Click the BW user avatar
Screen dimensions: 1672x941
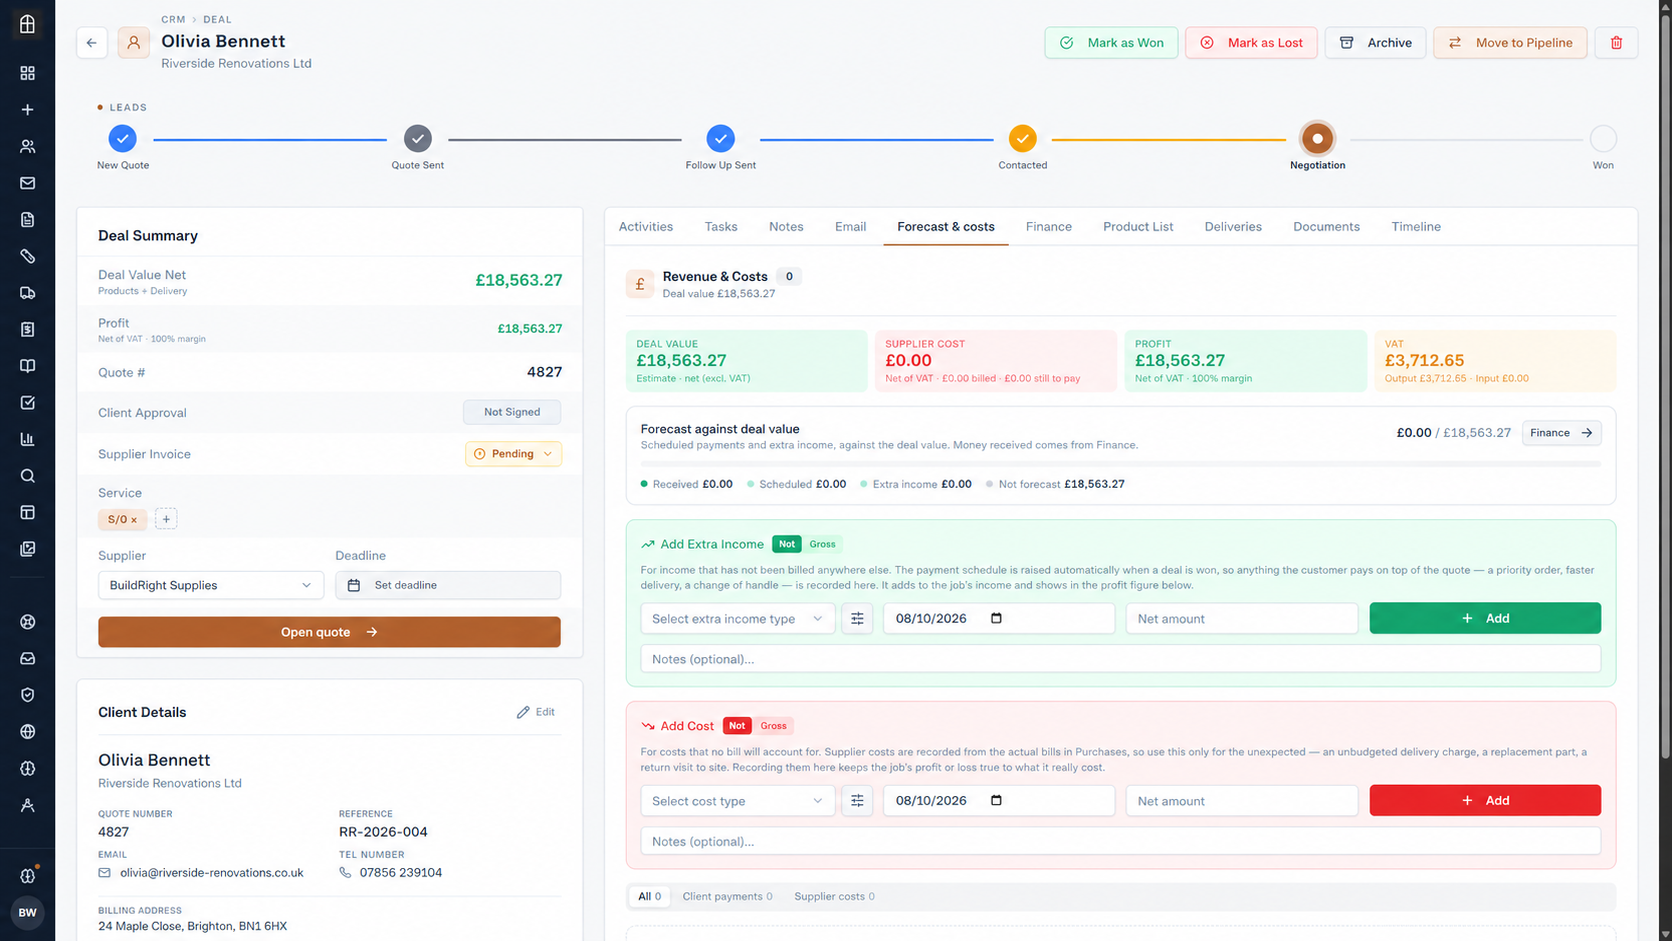(x=27, y=912)
